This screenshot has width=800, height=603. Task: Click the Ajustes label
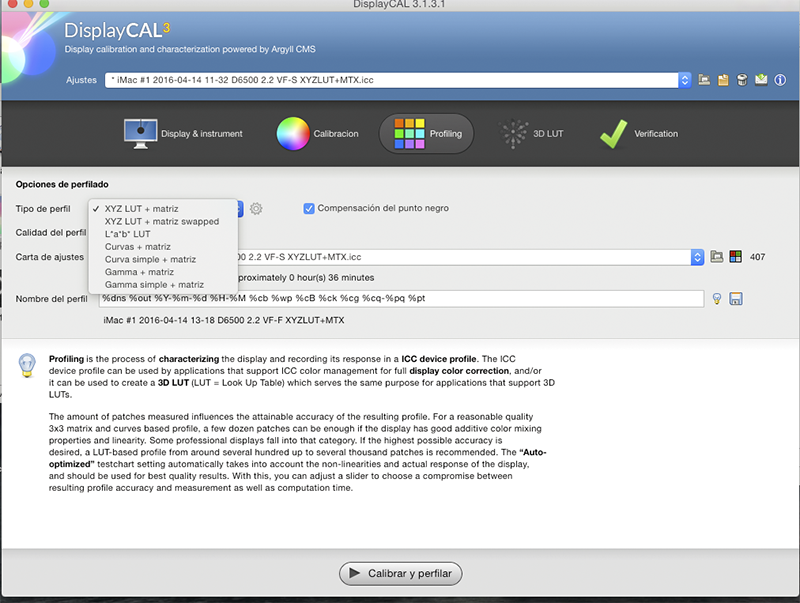tap(81, 80)
